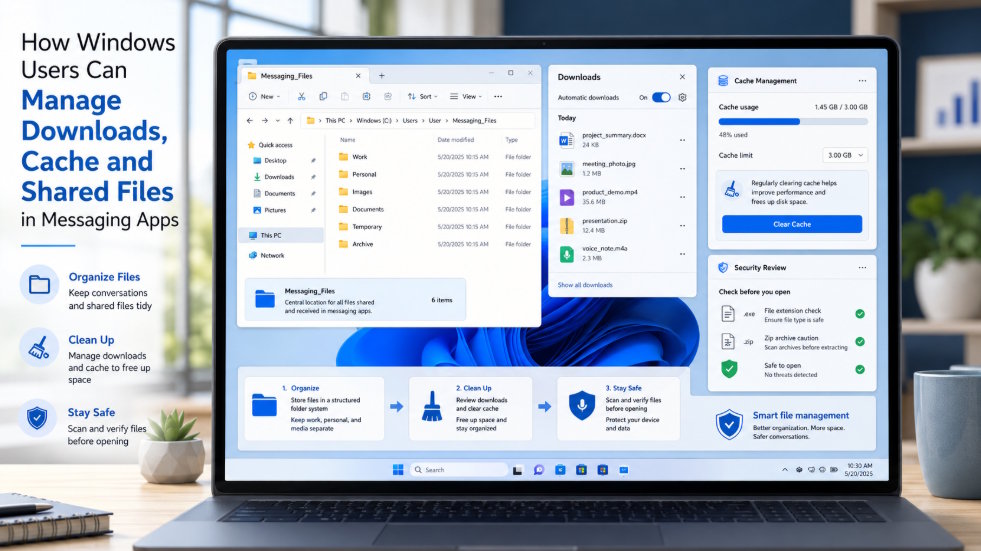This screenshot has width=981, height=551.
Task: Open Pictures in the navigation pane
Action: click(270, 210)
